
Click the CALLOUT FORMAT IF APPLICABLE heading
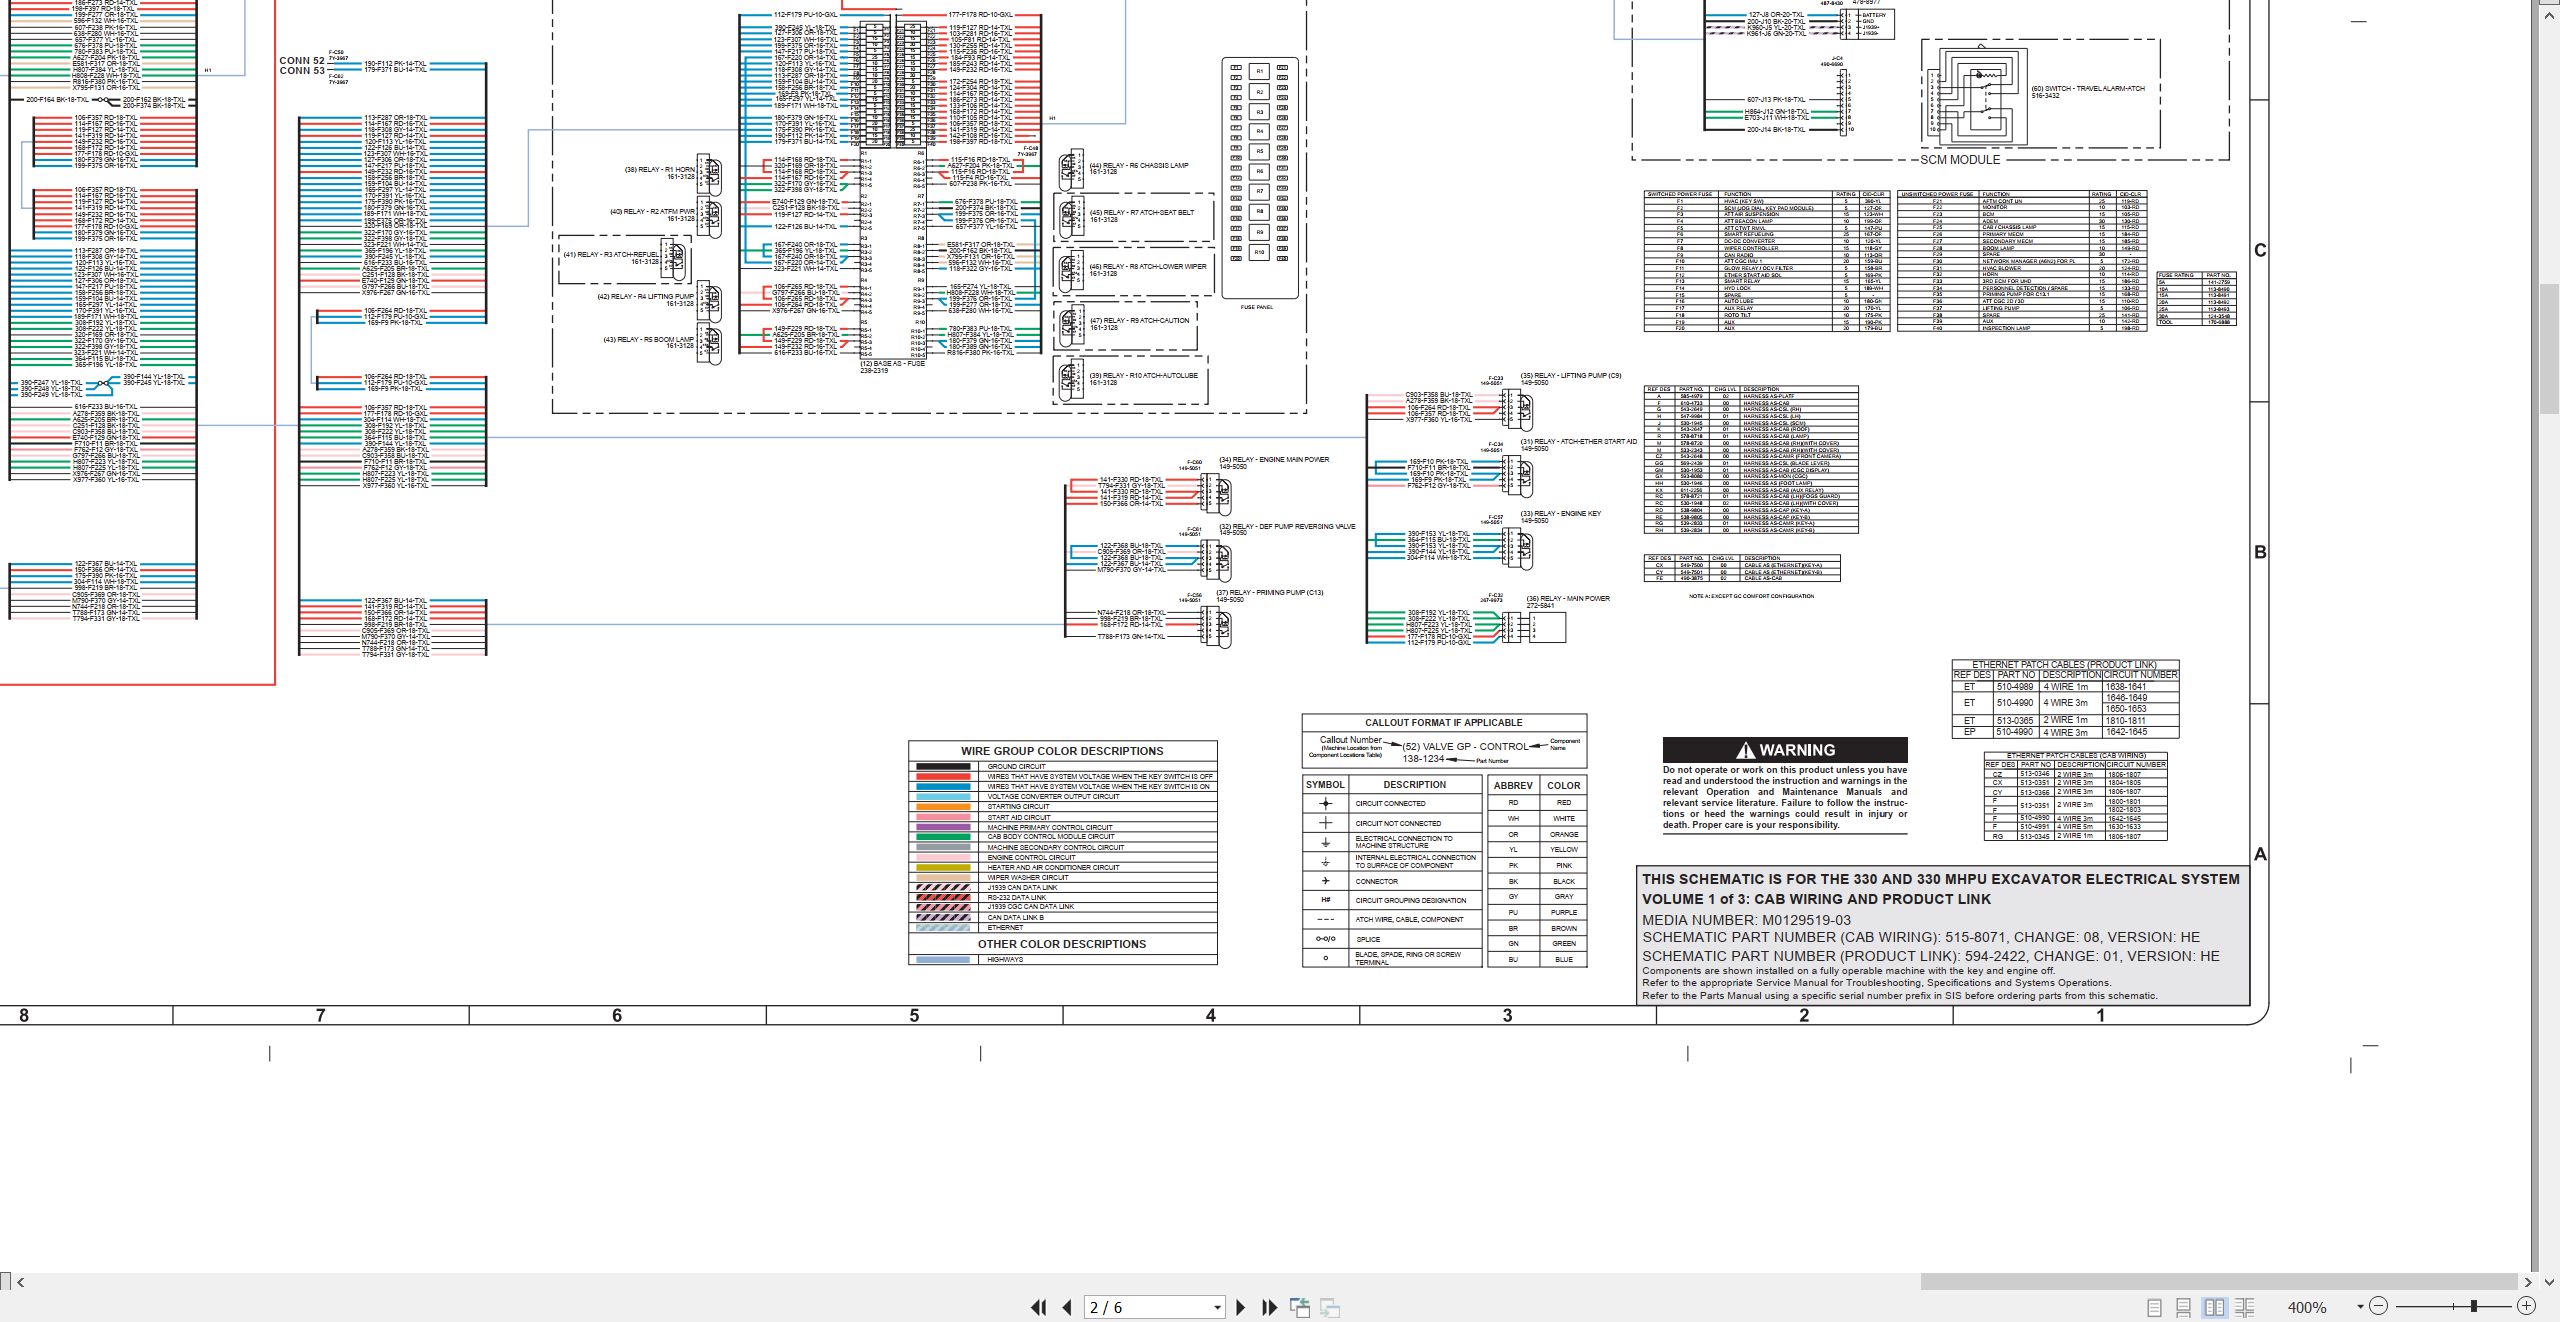(1443, 722)
